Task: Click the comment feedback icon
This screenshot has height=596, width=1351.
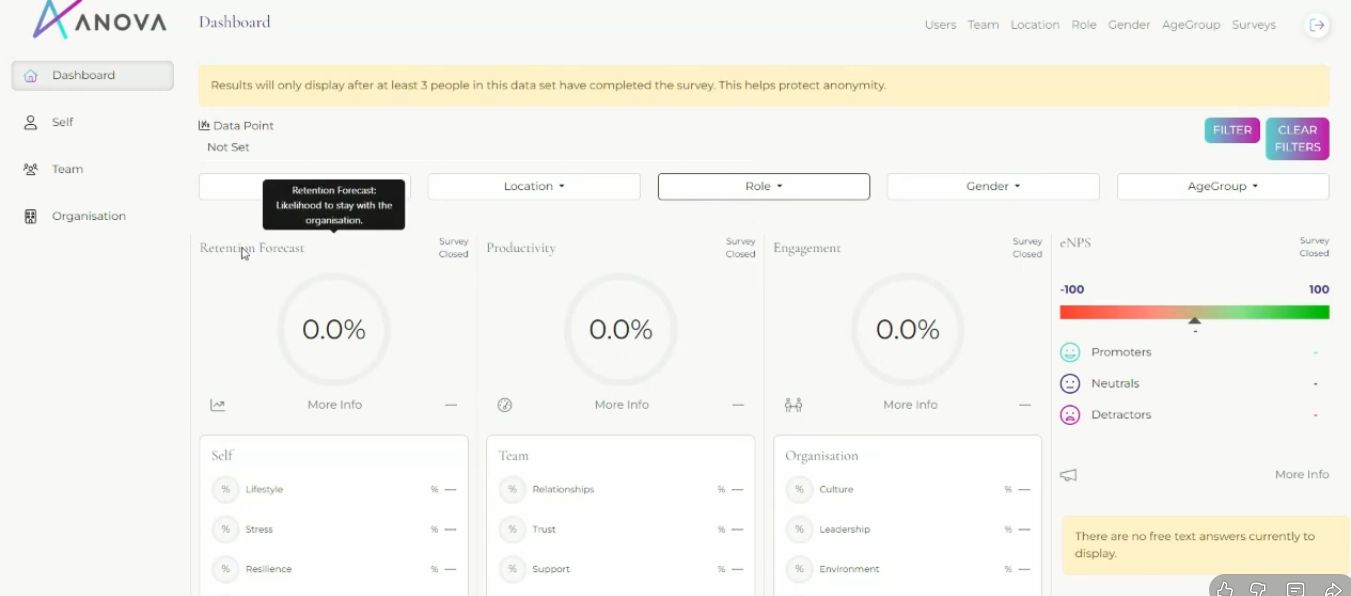Action: 1296,589
